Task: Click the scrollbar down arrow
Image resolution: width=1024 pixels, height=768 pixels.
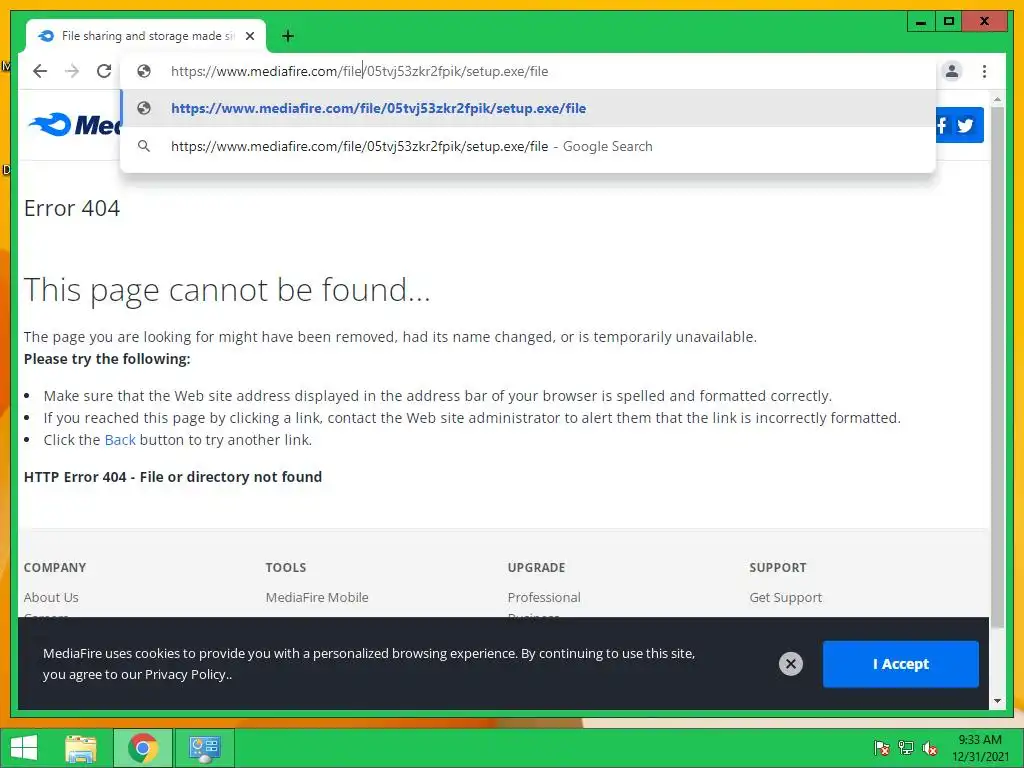Action: tap(997, 701)
